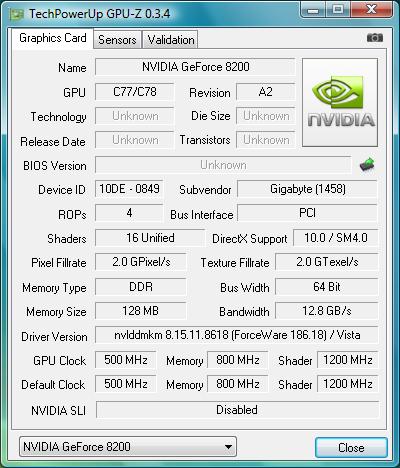Click the Bus Interface value PCI
Viewport: 400px width, 468px height.
tap(307, 213)
